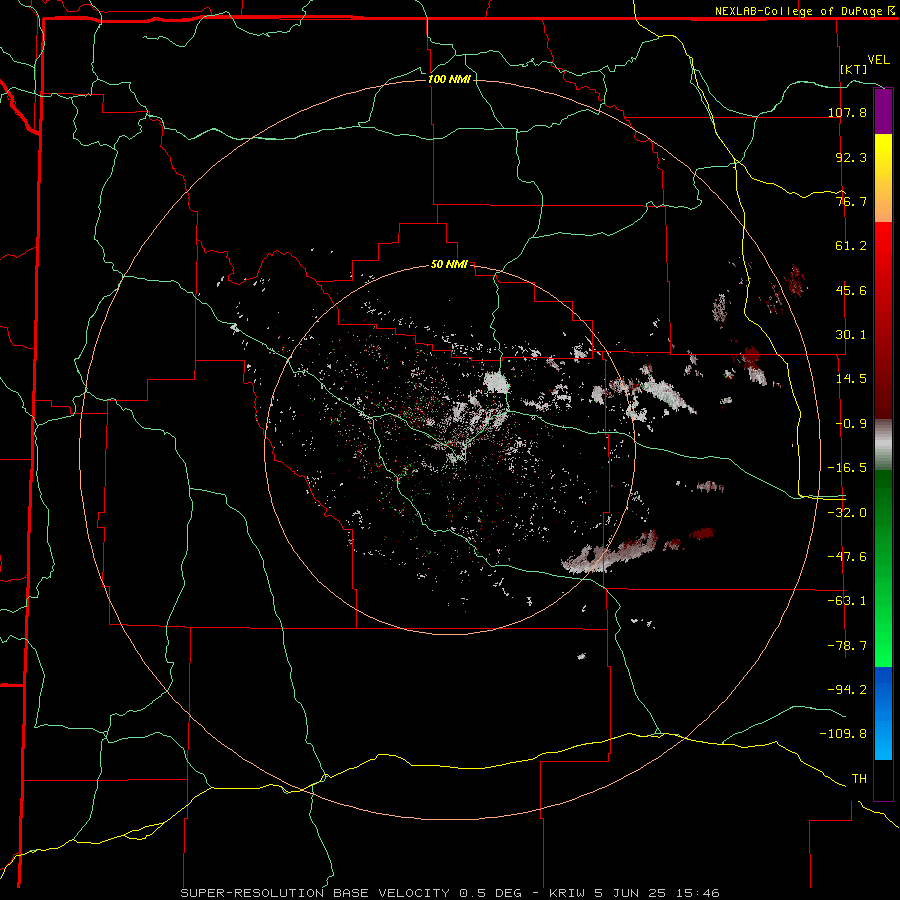Click the KRIW 5 JUN 25 15:46 timestamp

[x=634, y=893]
